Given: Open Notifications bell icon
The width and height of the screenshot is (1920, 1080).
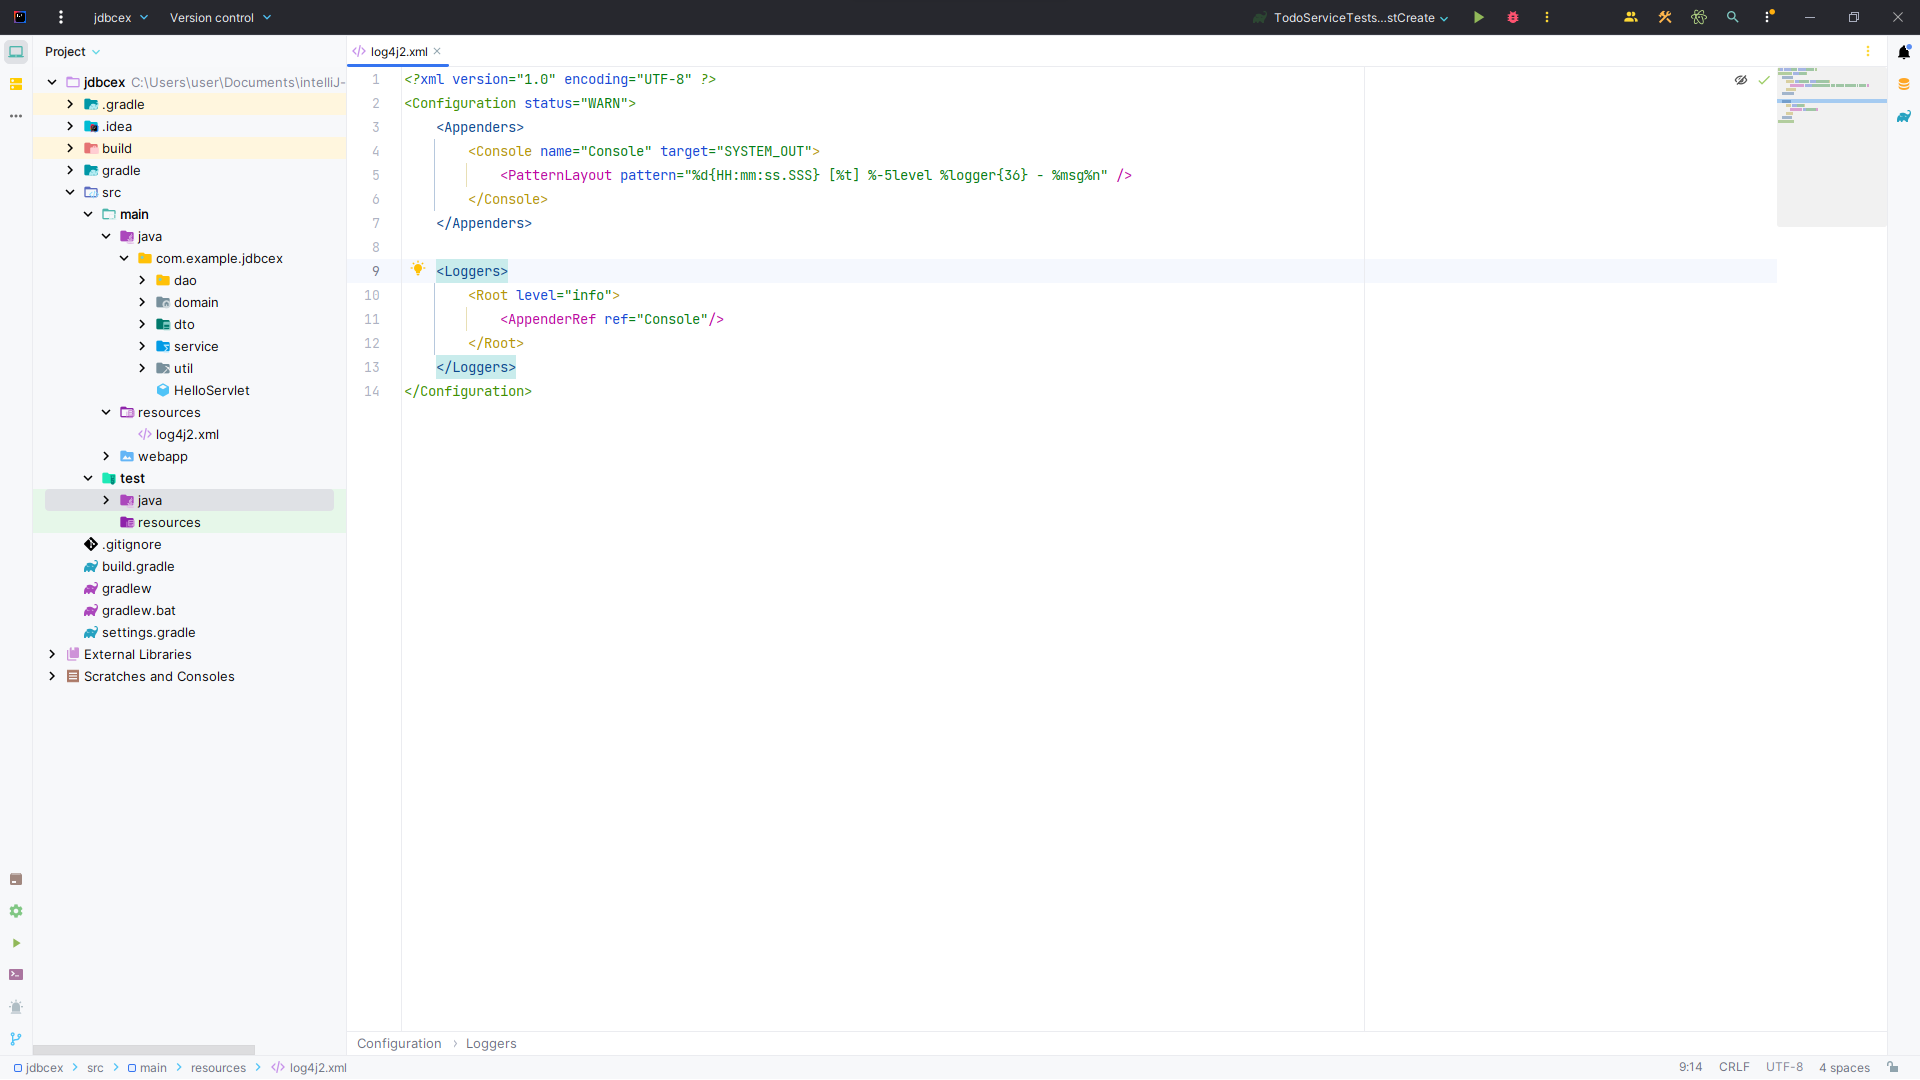Looking at the screenshot, I should point(1904,52).
